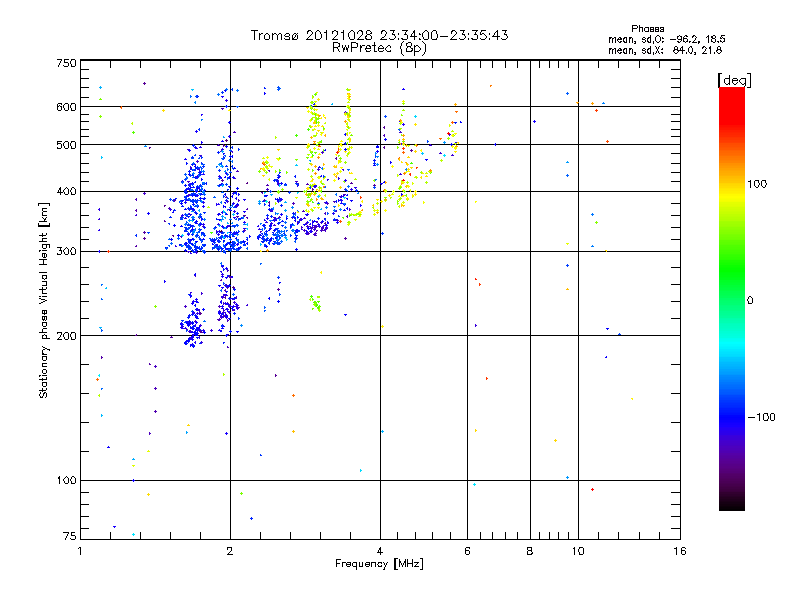Click the "10" frequency axis tick label

(x=578, y=551)
